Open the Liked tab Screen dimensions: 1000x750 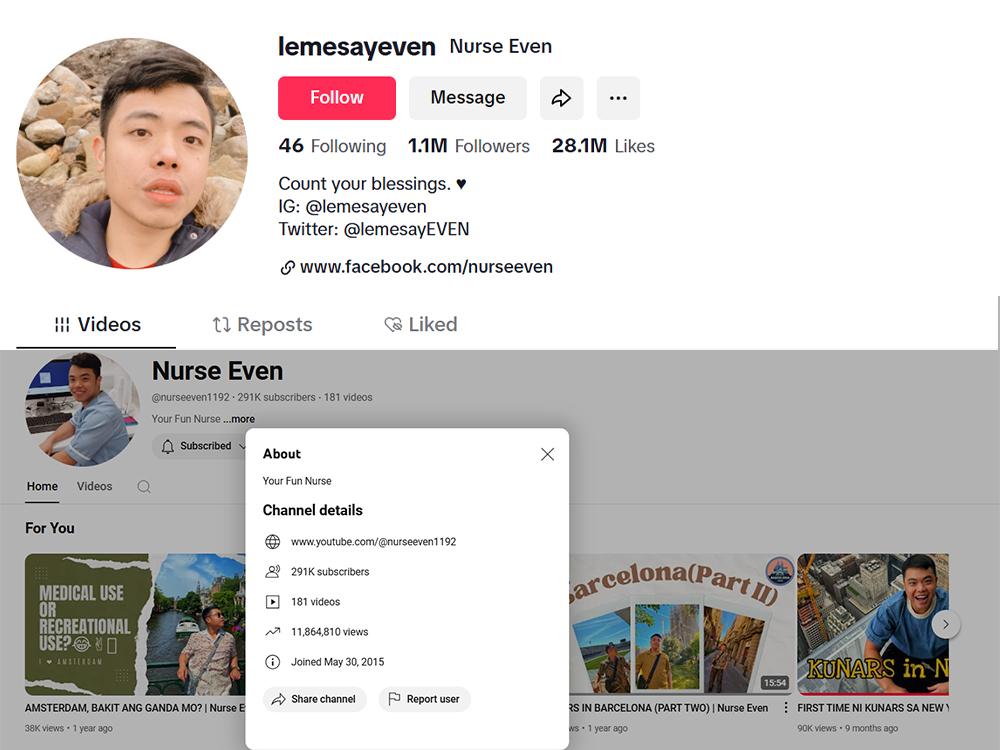pyautogui.click(x=420, y=324)
